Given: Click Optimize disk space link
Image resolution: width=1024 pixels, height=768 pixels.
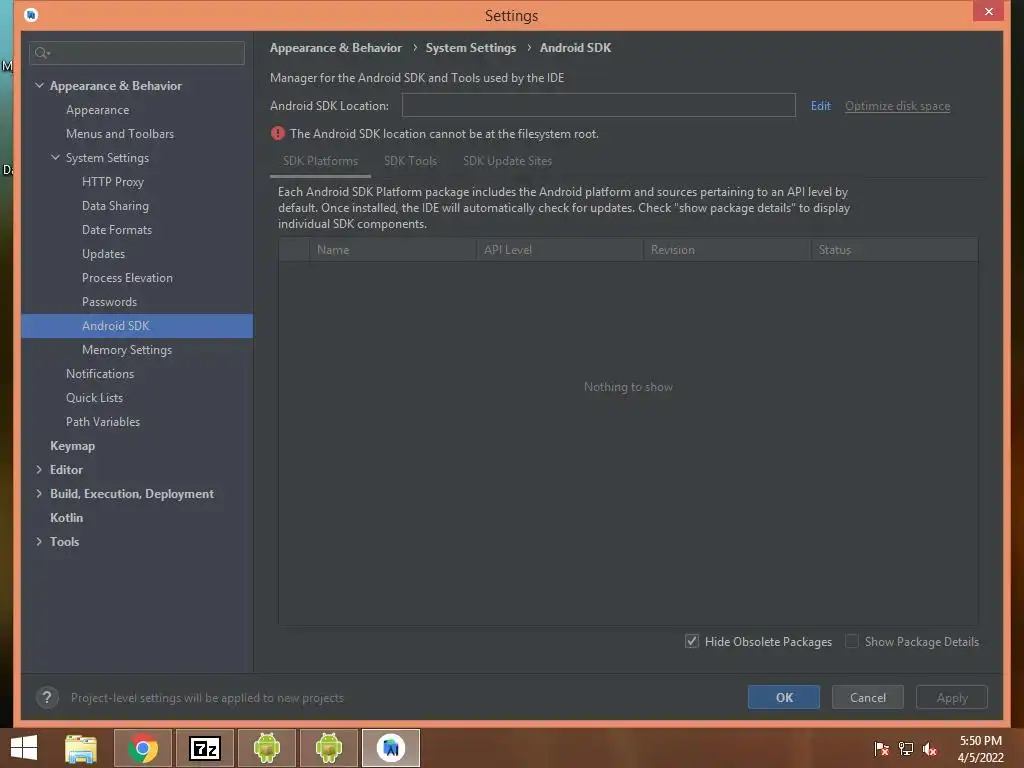Looking at the screenshot, I should 897,106.
